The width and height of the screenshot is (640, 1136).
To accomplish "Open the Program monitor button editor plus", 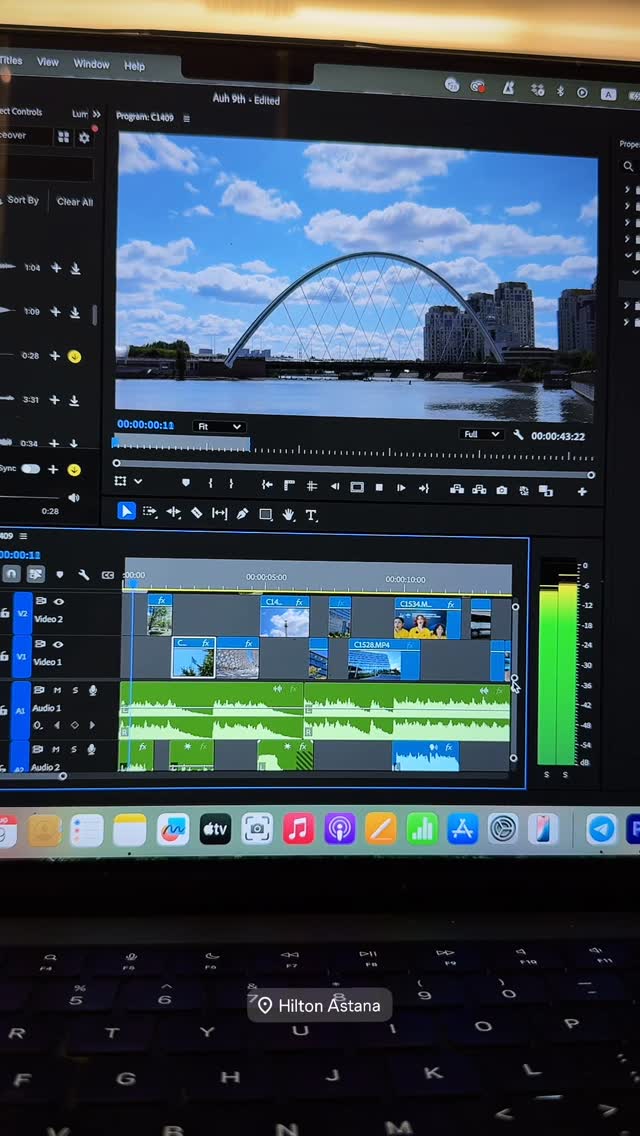I will coord(582,492).
